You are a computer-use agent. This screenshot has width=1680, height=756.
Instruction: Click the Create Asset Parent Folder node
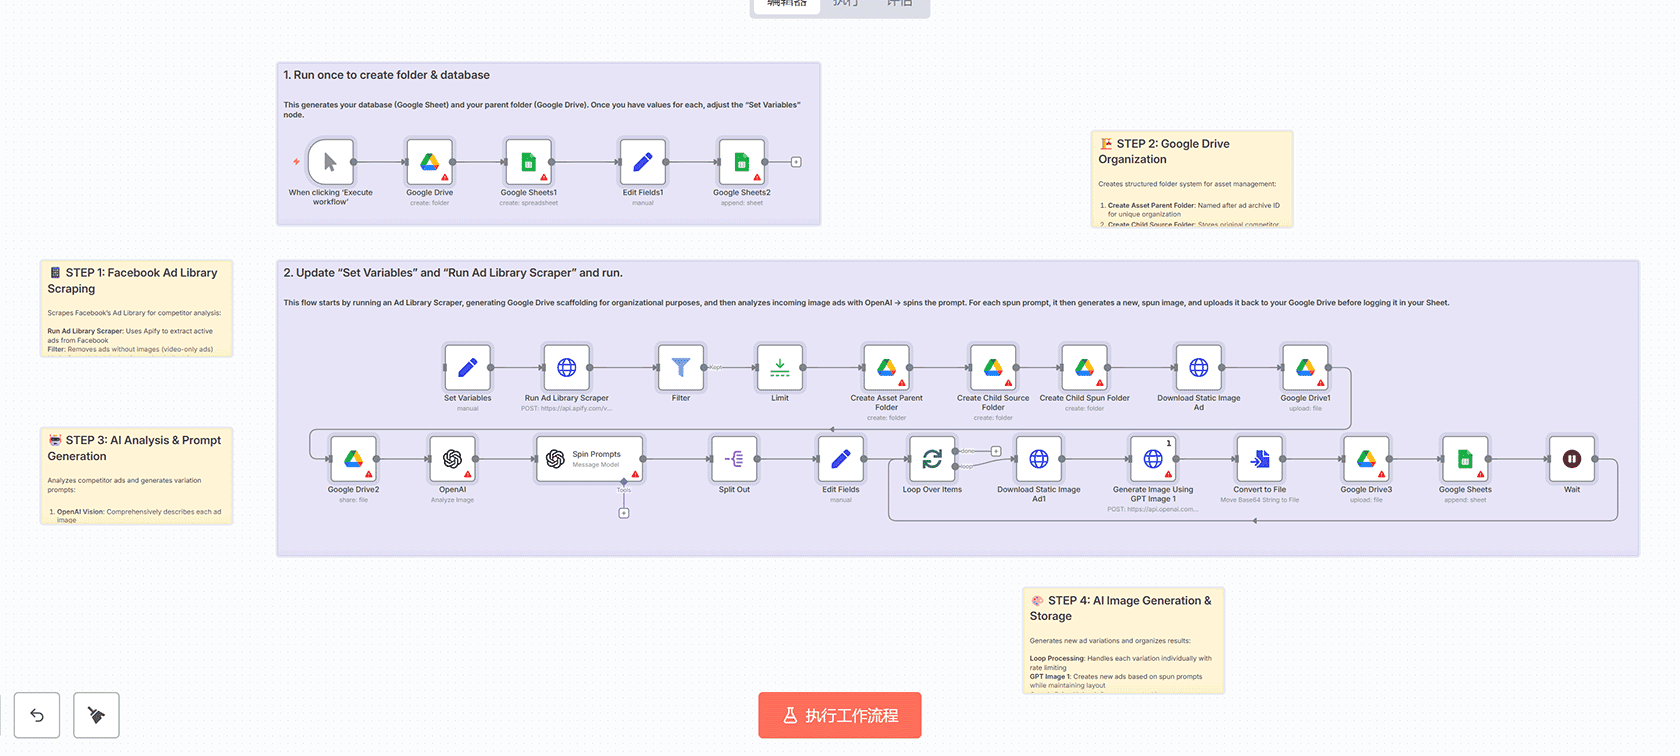click(x=886, y=368)
